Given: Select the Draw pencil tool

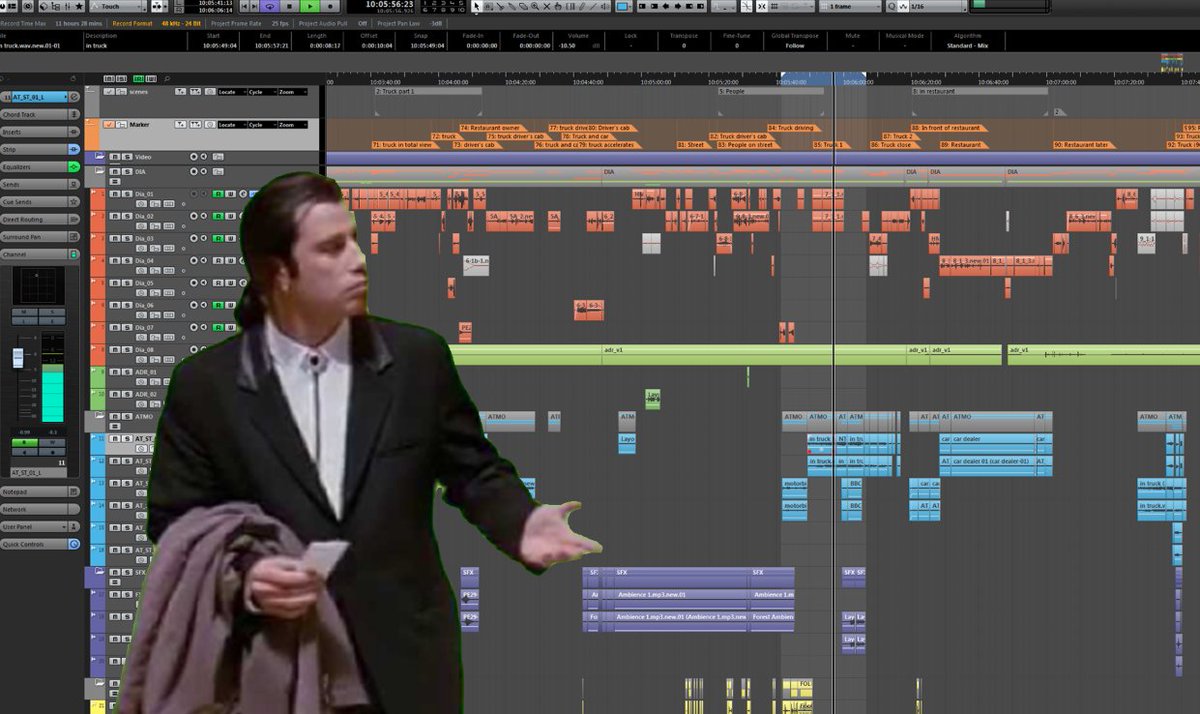Looking at the screenshot, I should click(x=581, y=6).
